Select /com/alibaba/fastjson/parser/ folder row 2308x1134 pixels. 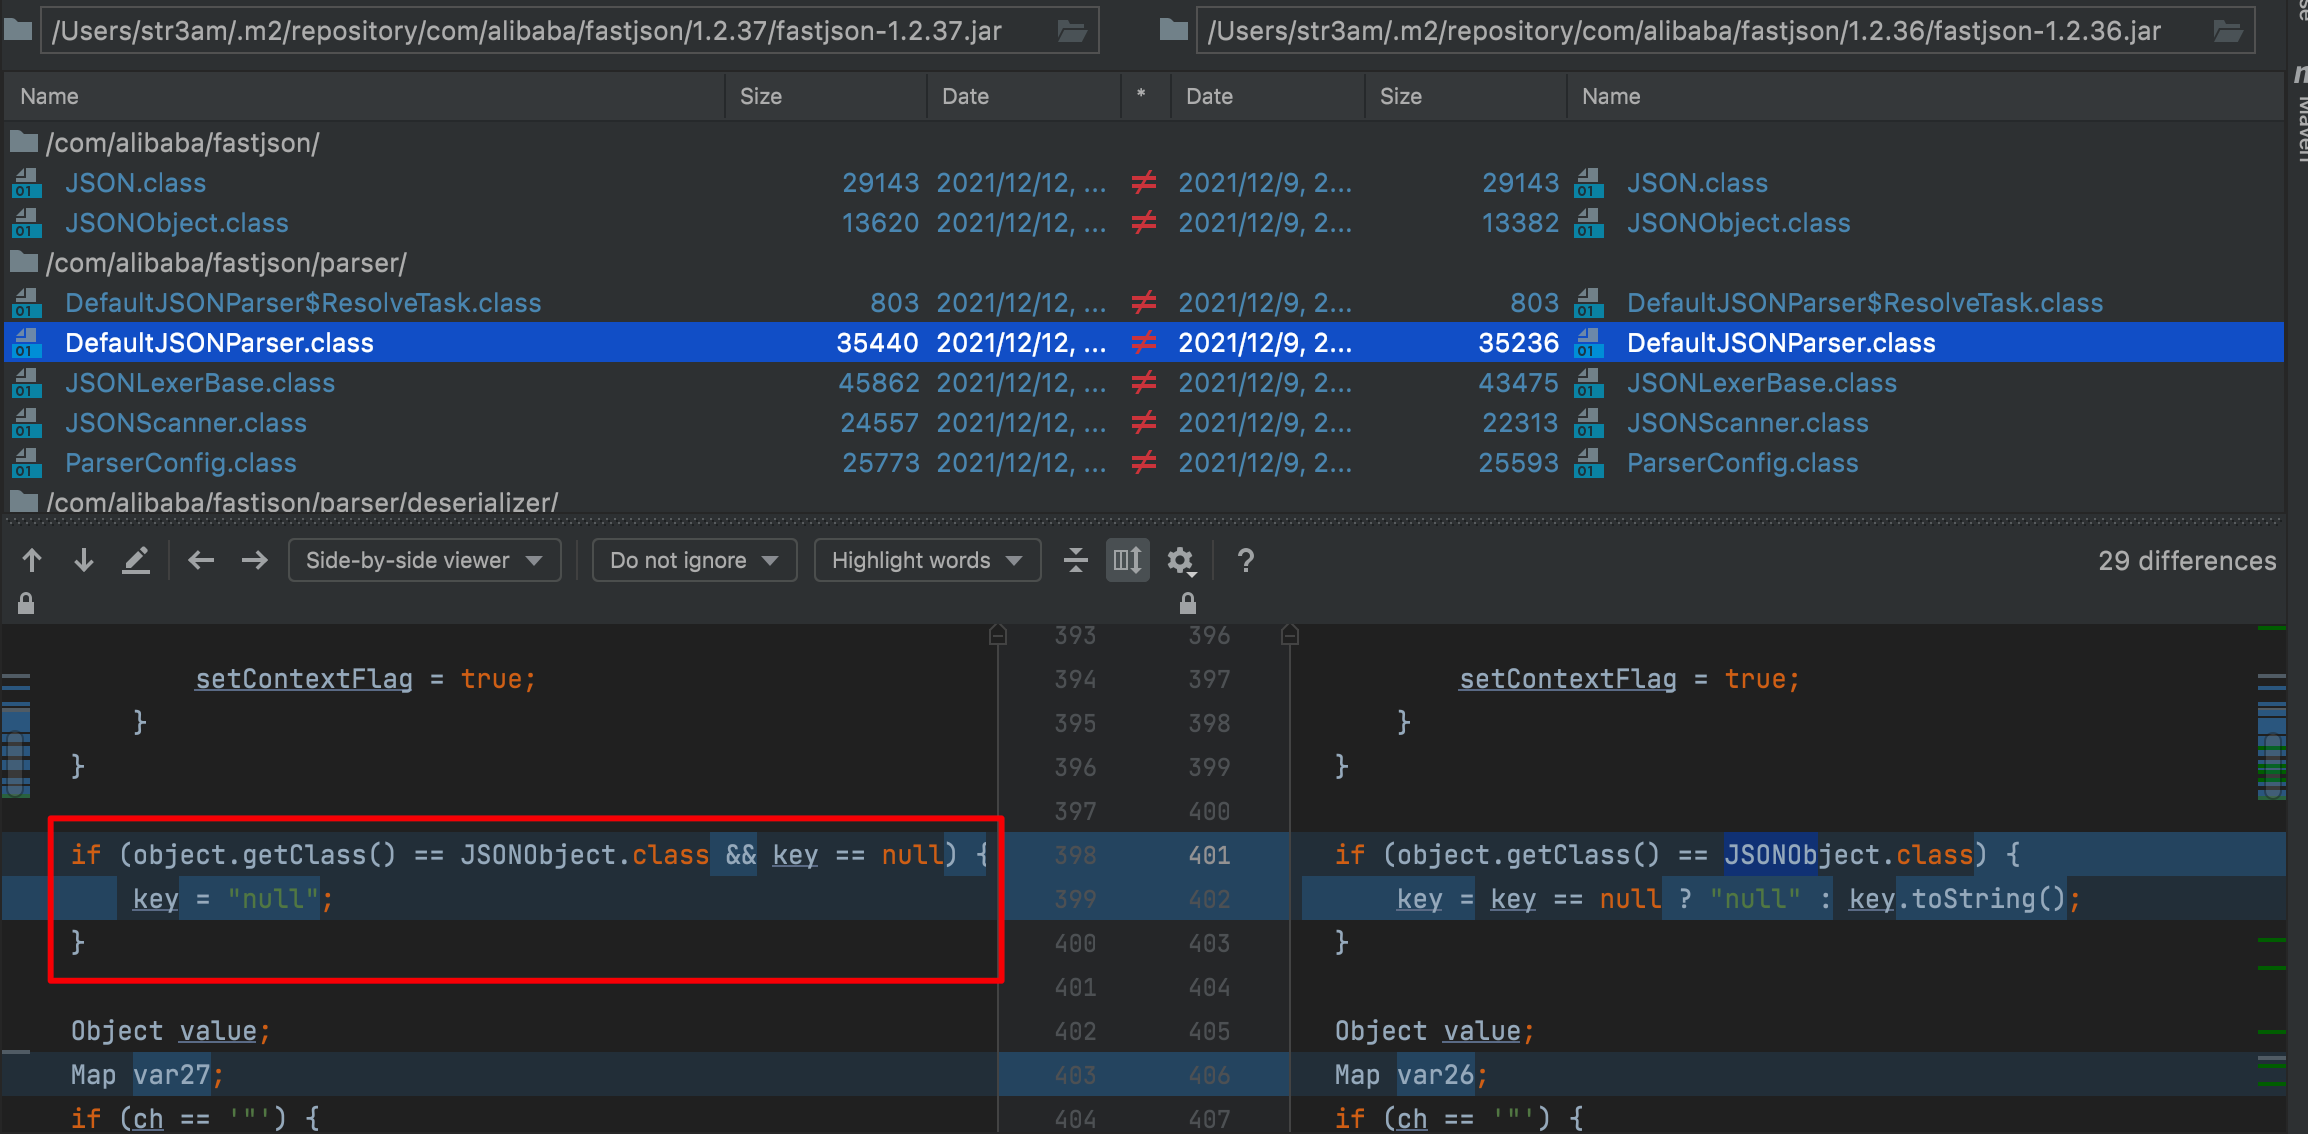point(1144,262)
